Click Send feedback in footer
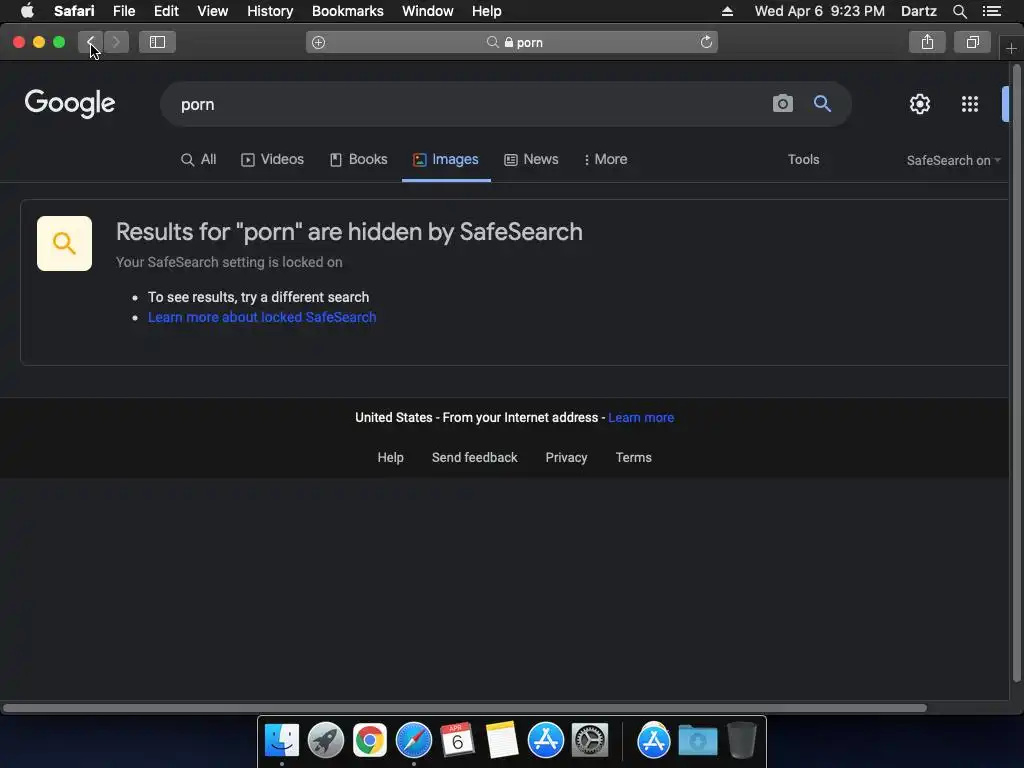 (x=475, y=458)
